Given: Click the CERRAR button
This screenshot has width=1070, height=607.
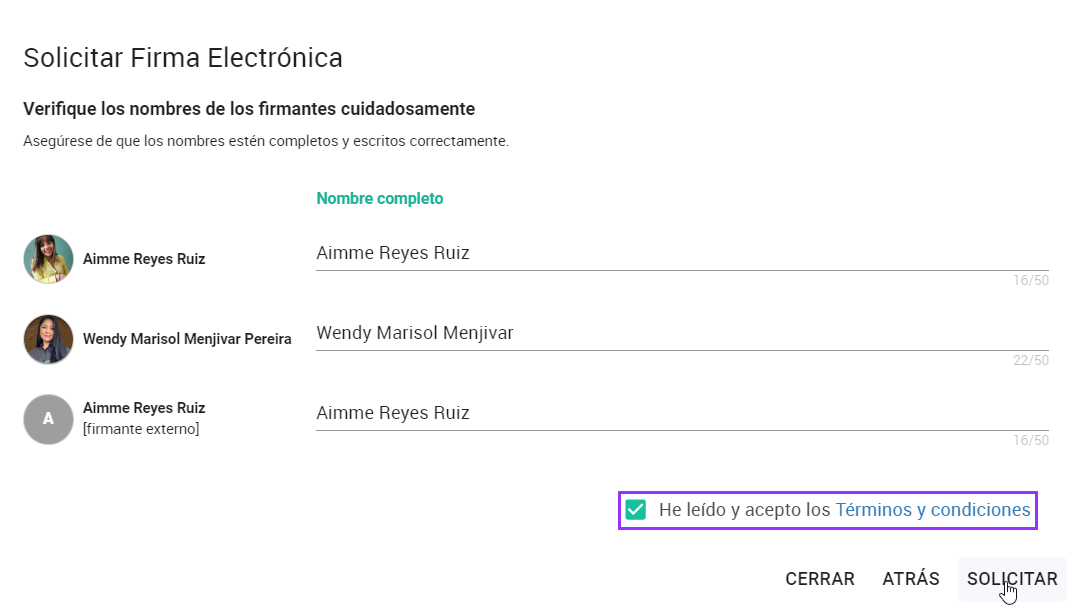Looking at the screenshot, I should coord(820,578).
